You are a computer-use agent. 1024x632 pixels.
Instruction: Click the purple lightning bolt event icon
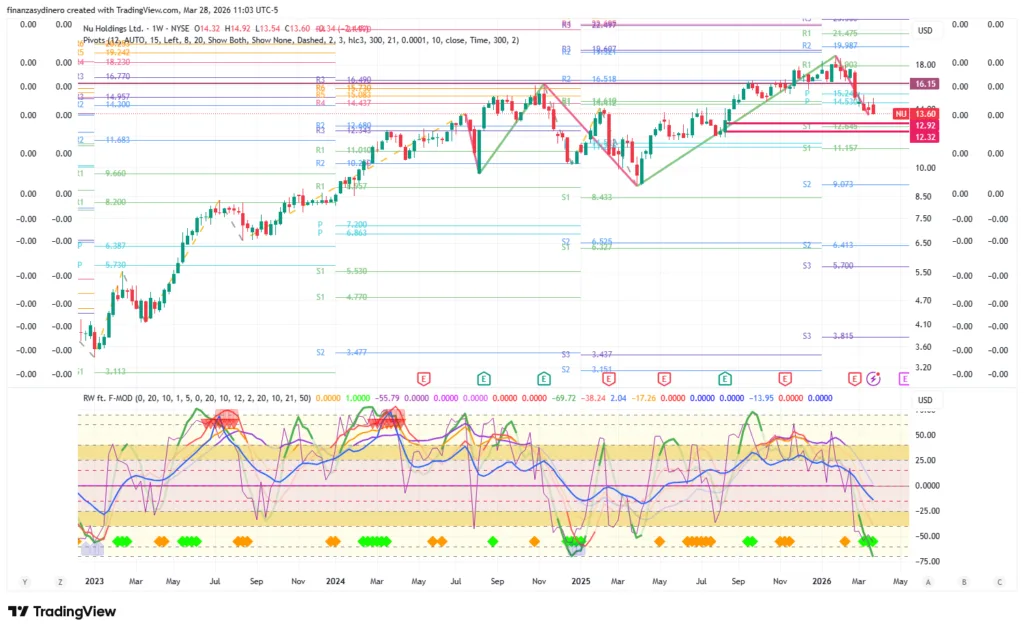click(x=874, y=379)
